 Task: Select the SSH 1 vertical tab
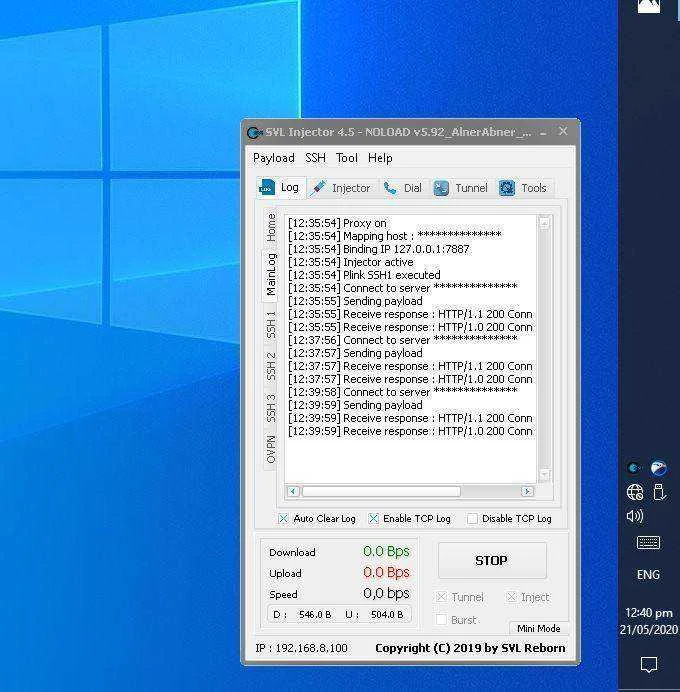(x=271, y=325)
